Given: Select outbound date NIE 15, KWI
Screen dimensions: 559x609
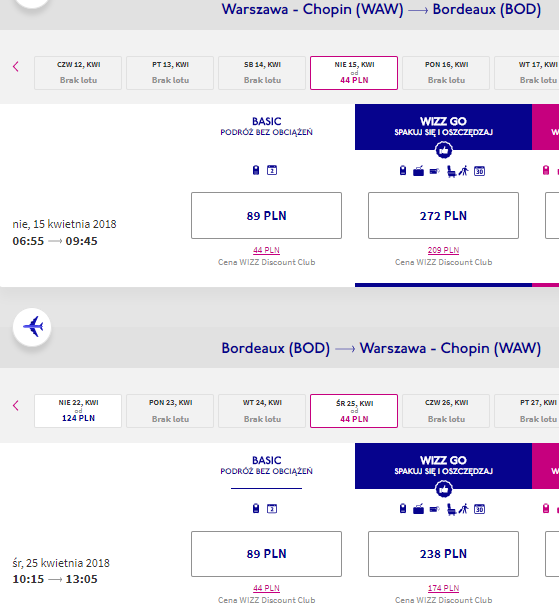Looking at the screenshot, I should coord(354,73).
